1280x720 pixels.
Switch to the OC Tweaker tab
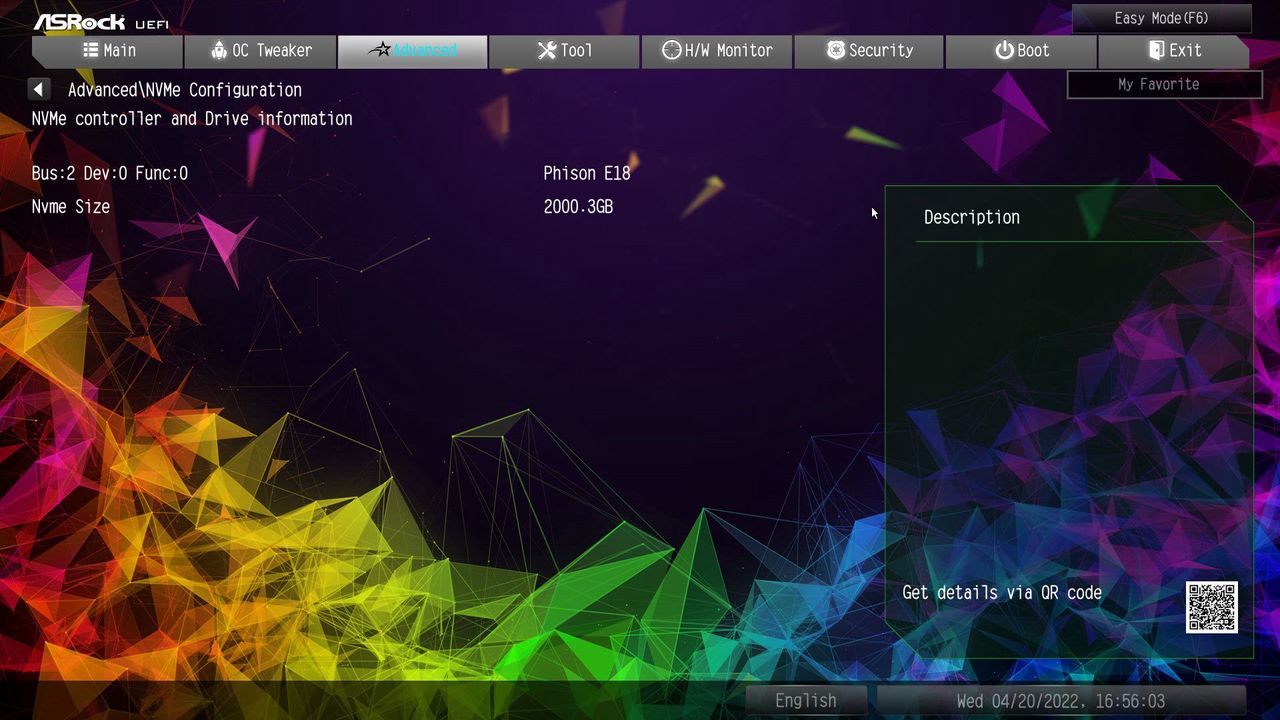click(261, 51)
